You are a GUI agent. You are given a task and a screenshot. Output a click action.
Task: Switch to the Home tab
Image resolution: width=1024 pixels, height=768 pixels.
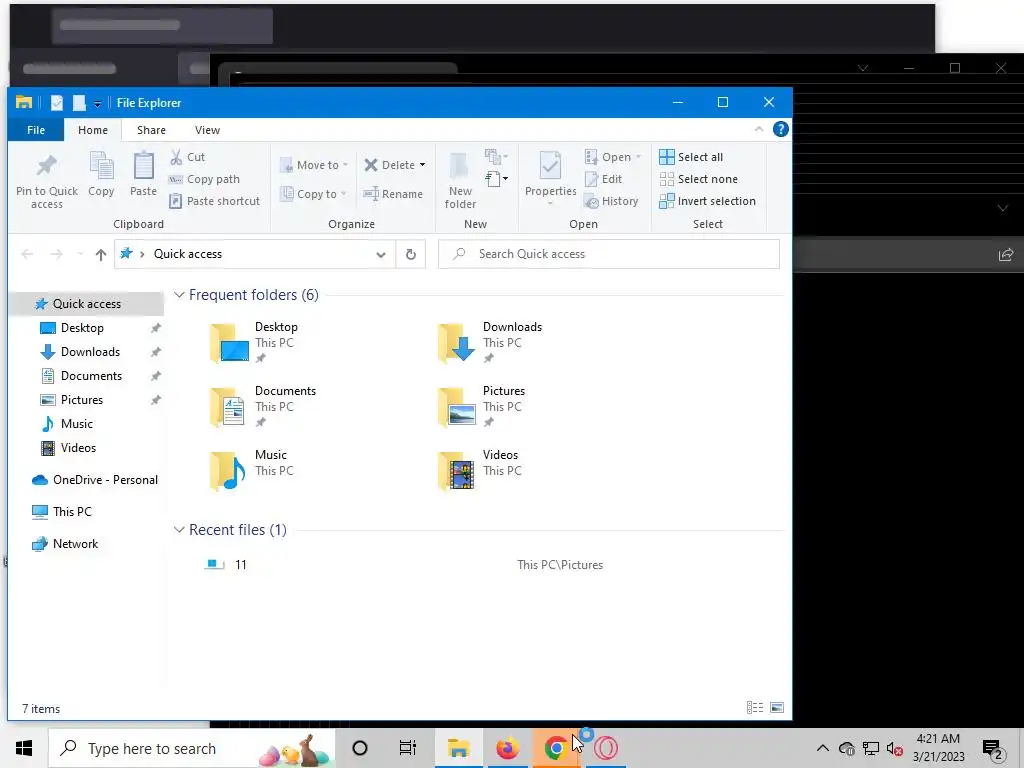tap(93, 130)
